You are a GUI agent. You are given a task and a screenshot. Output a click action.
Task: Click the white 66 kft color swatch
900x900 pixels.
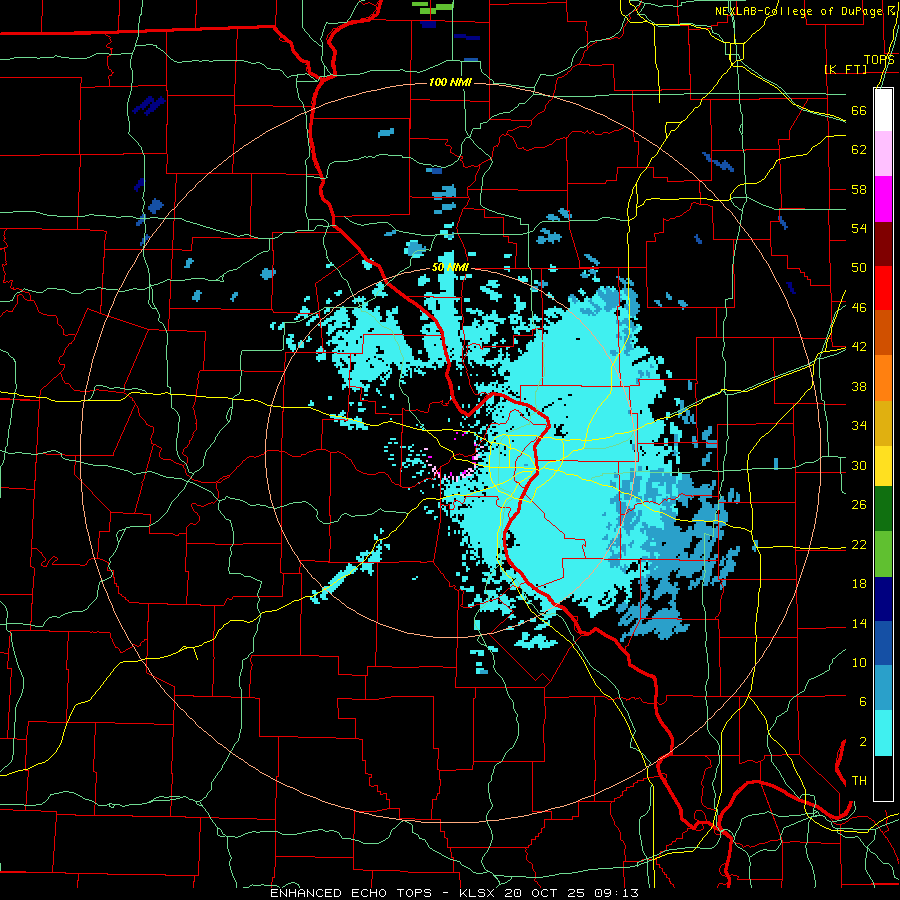click(x=883, y=110)
